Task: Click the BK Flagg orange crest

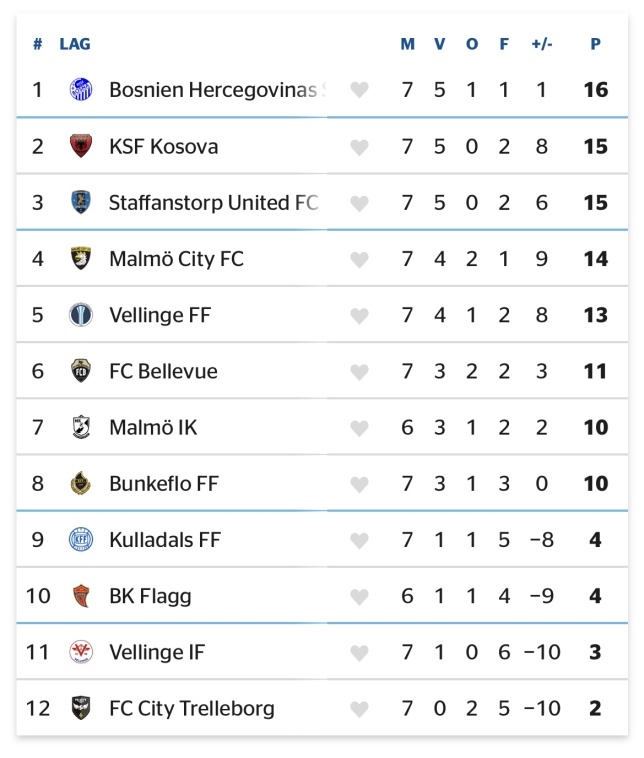Action: (81, 596)
